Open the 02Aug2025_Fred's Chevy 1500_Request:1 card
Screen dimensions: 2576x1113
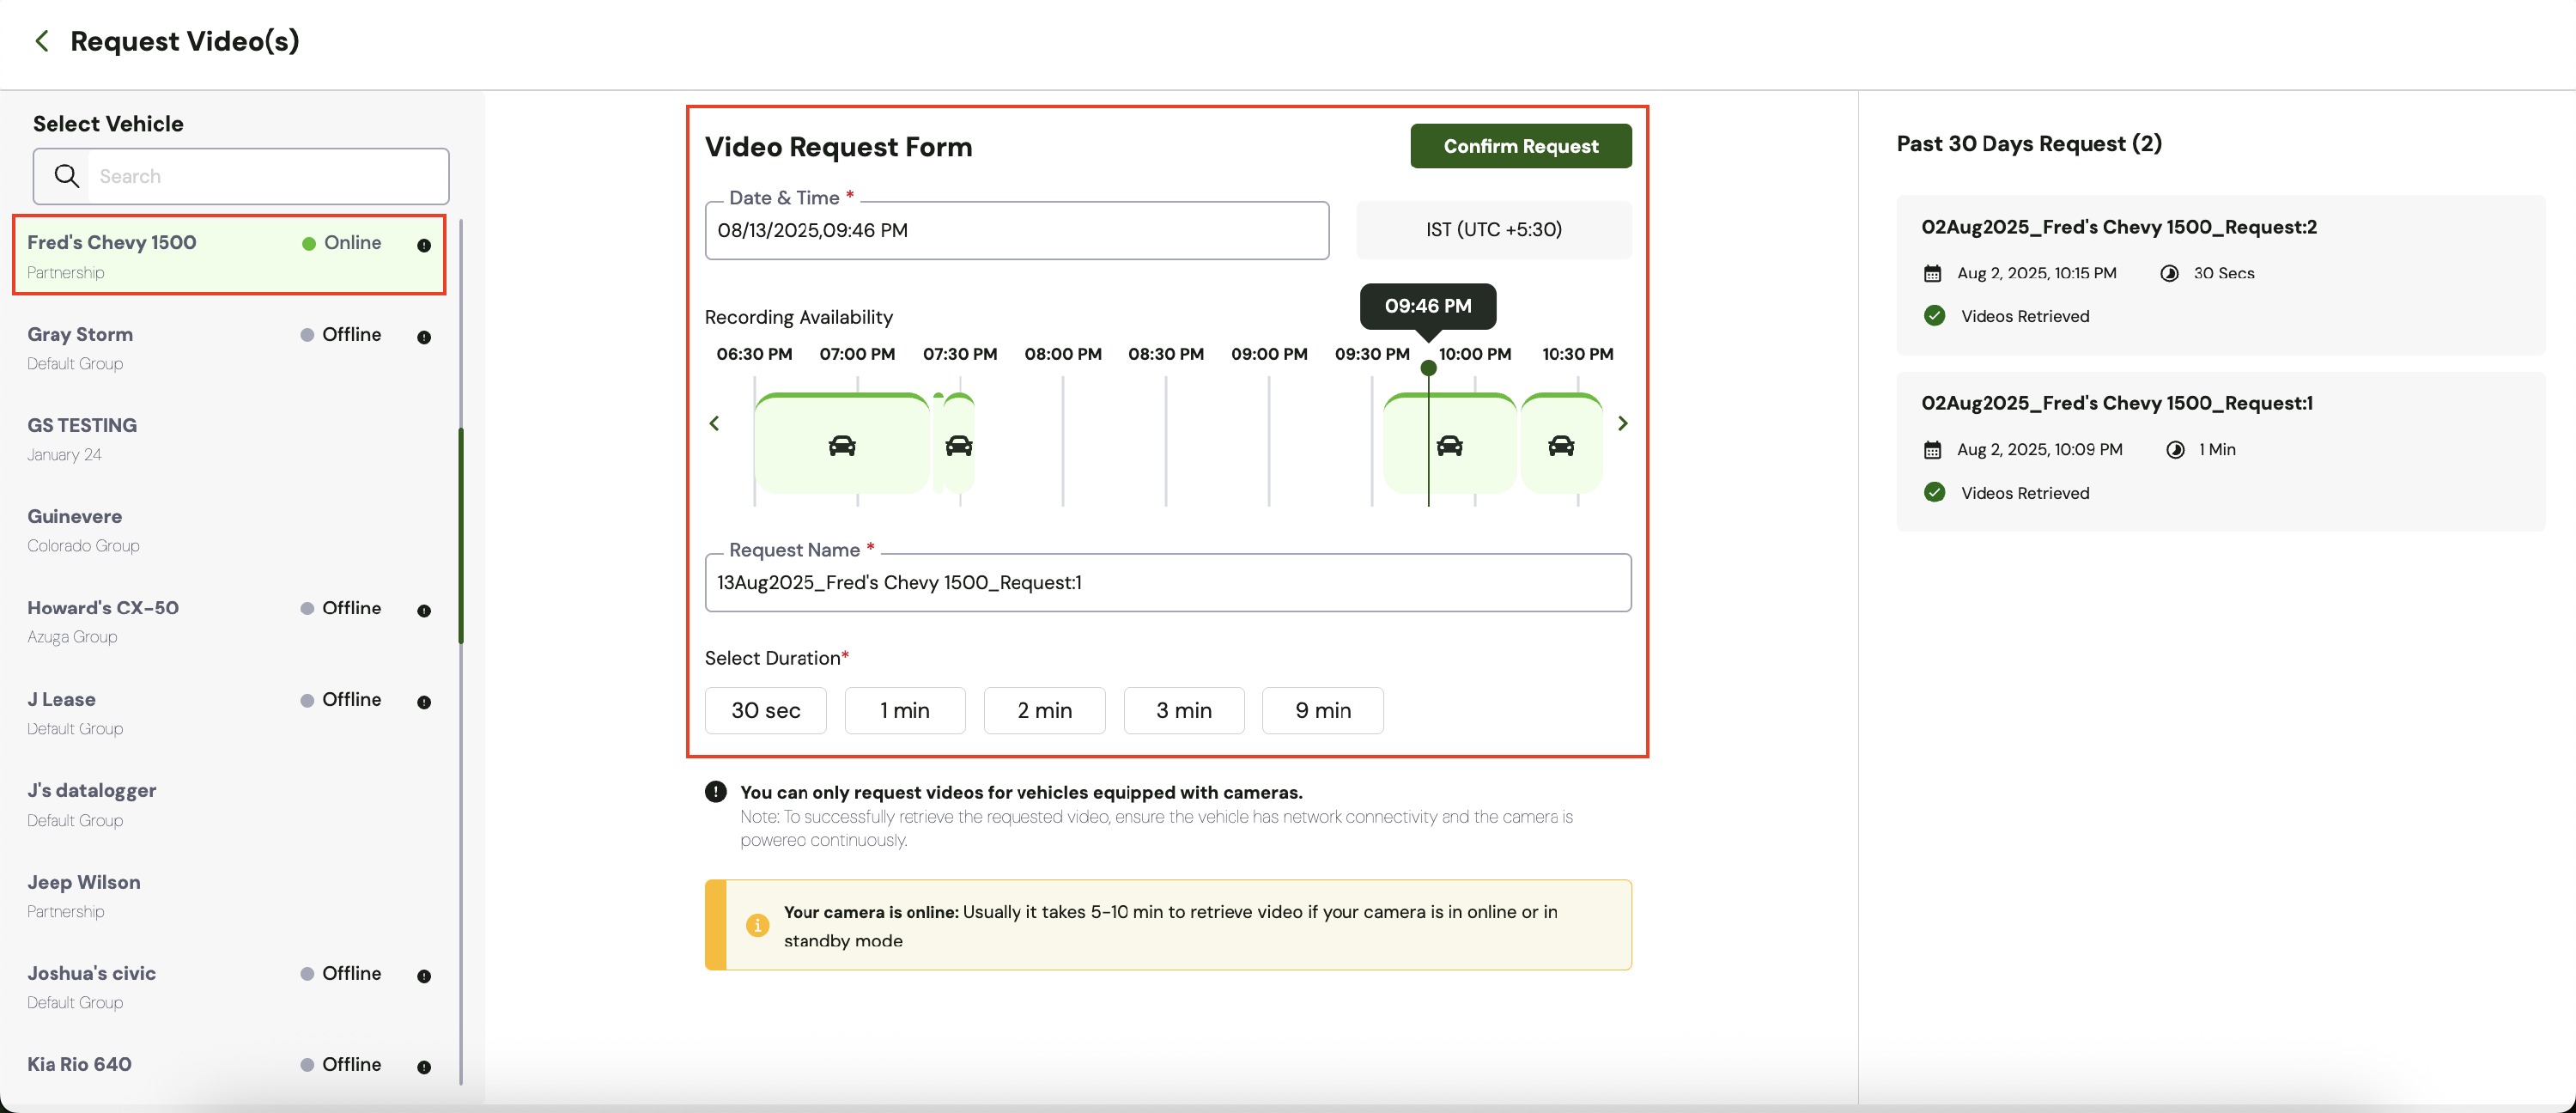click(2220, 451)
